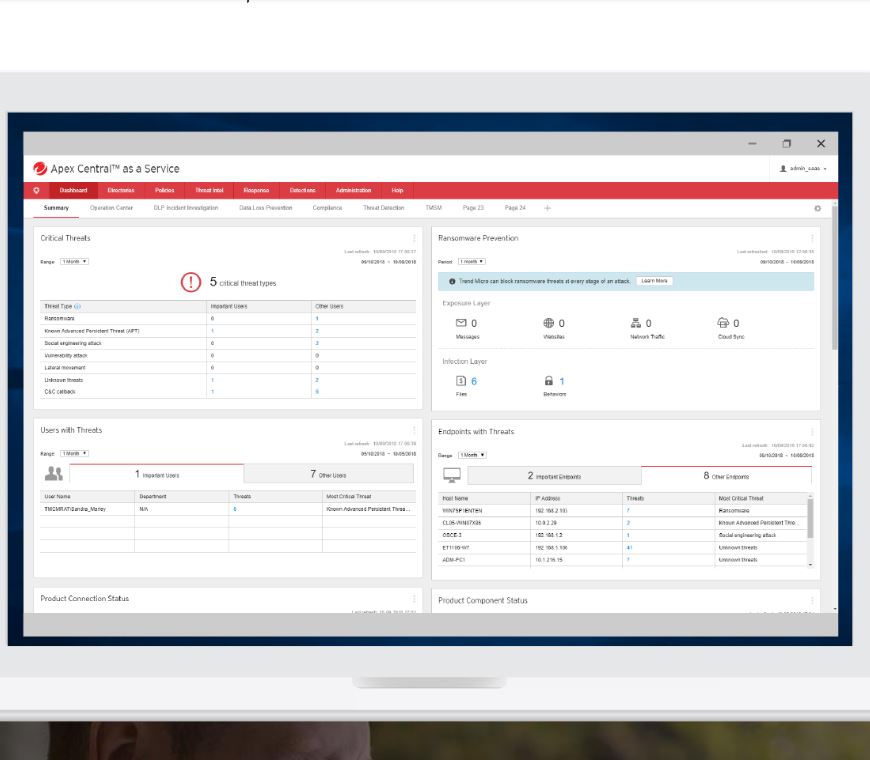Click the Files icon in Infection Layer
This screenshot has height=760, width=870.
[x=461, y=381]
